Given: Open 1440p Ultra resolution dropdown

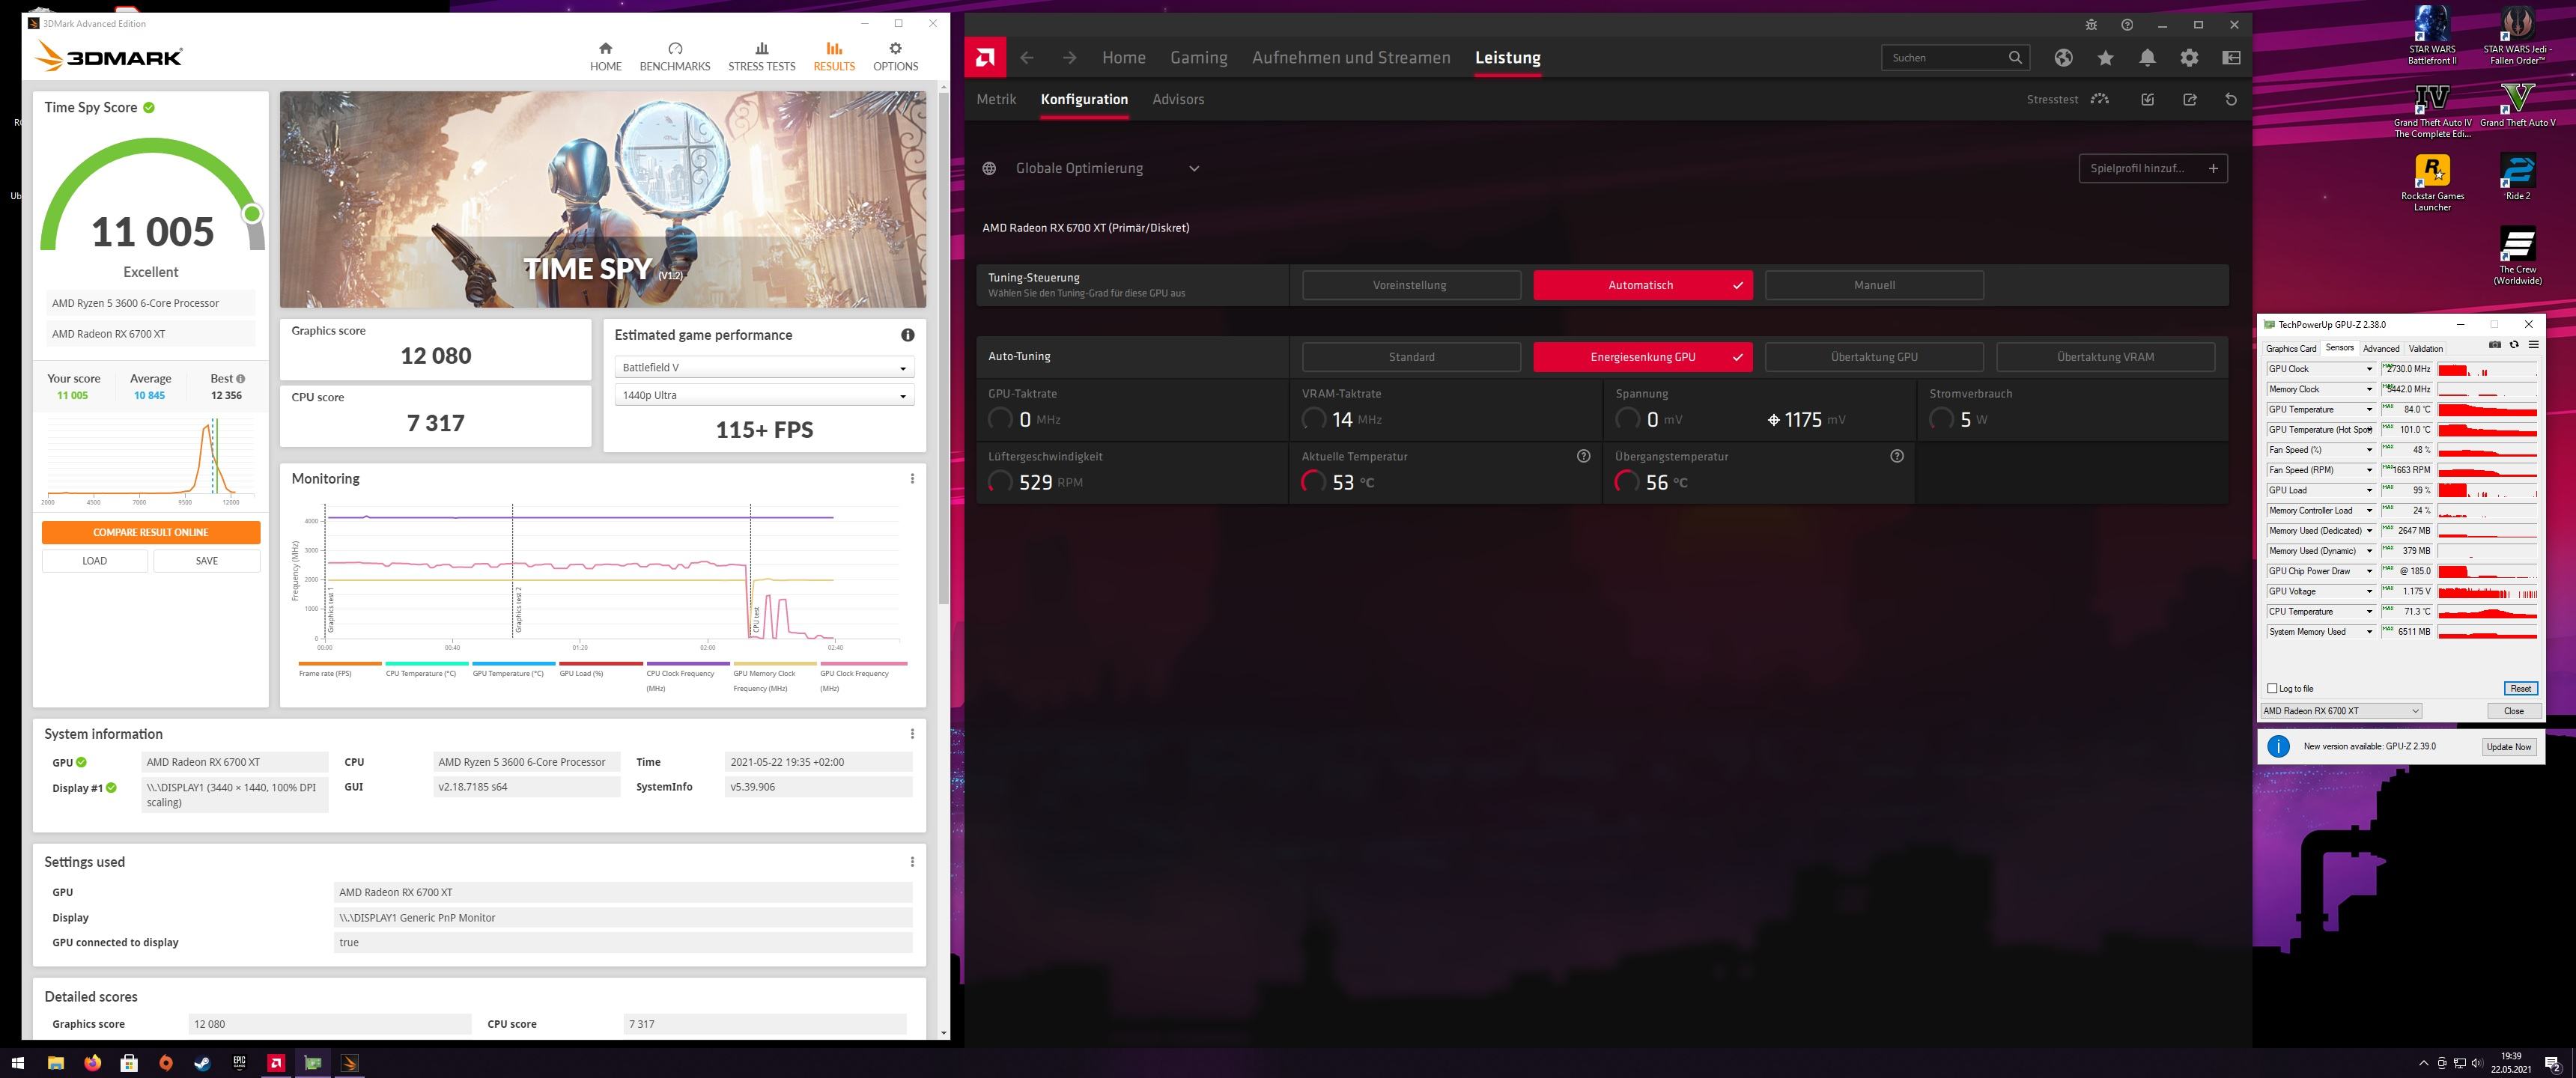Looking at the screenshot, I should click(764, 396).
